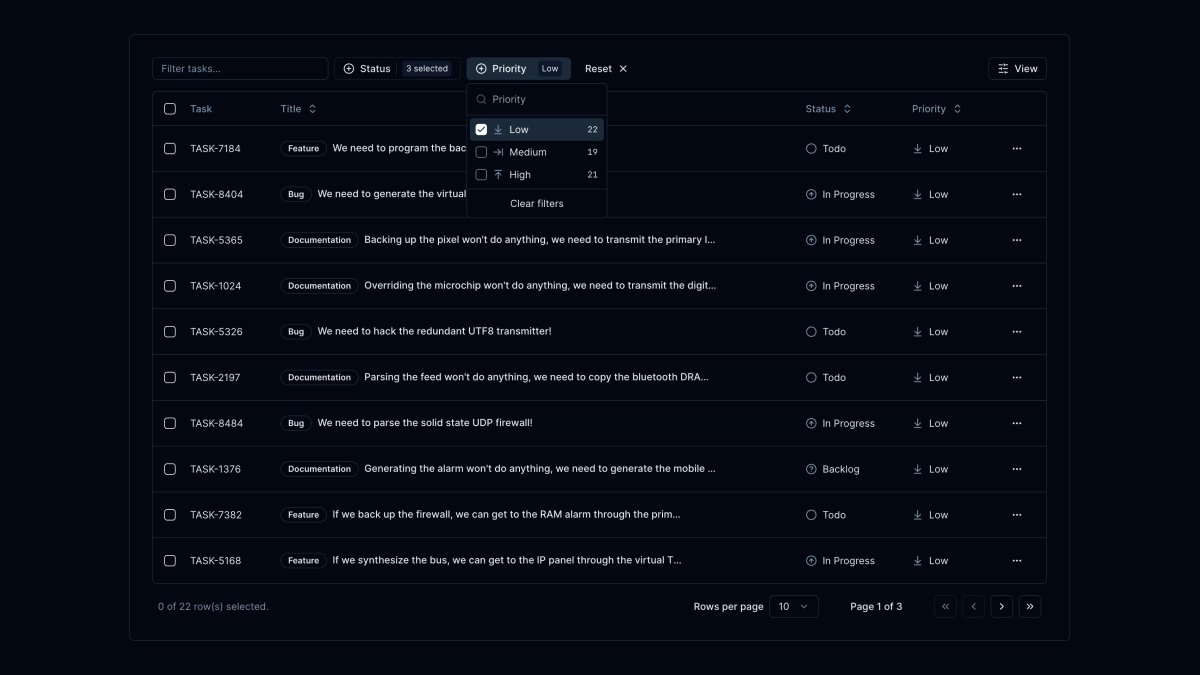Open the Status filter dropdown
Image resolution: width=1200 pixels, height=675 pixels.
click(395, 69)
